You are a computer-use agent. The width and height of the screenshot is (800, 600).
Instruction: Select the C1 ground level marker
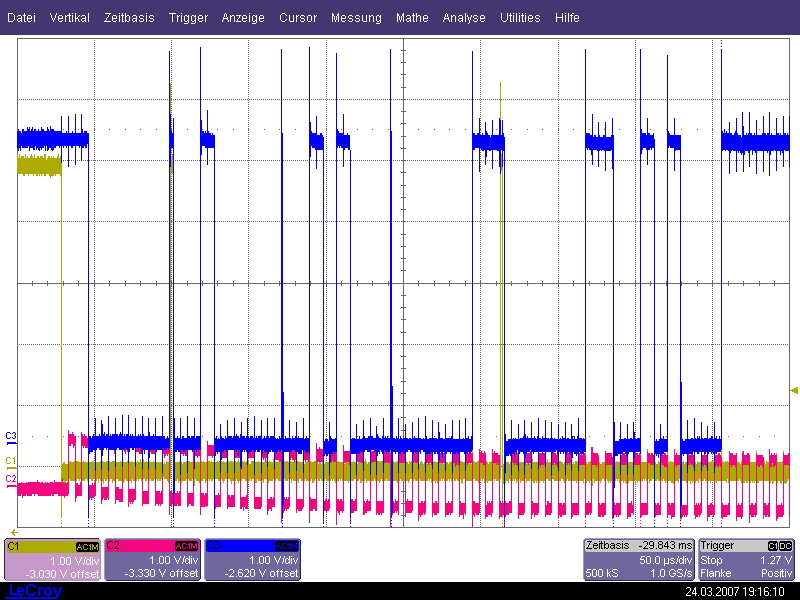11,462
